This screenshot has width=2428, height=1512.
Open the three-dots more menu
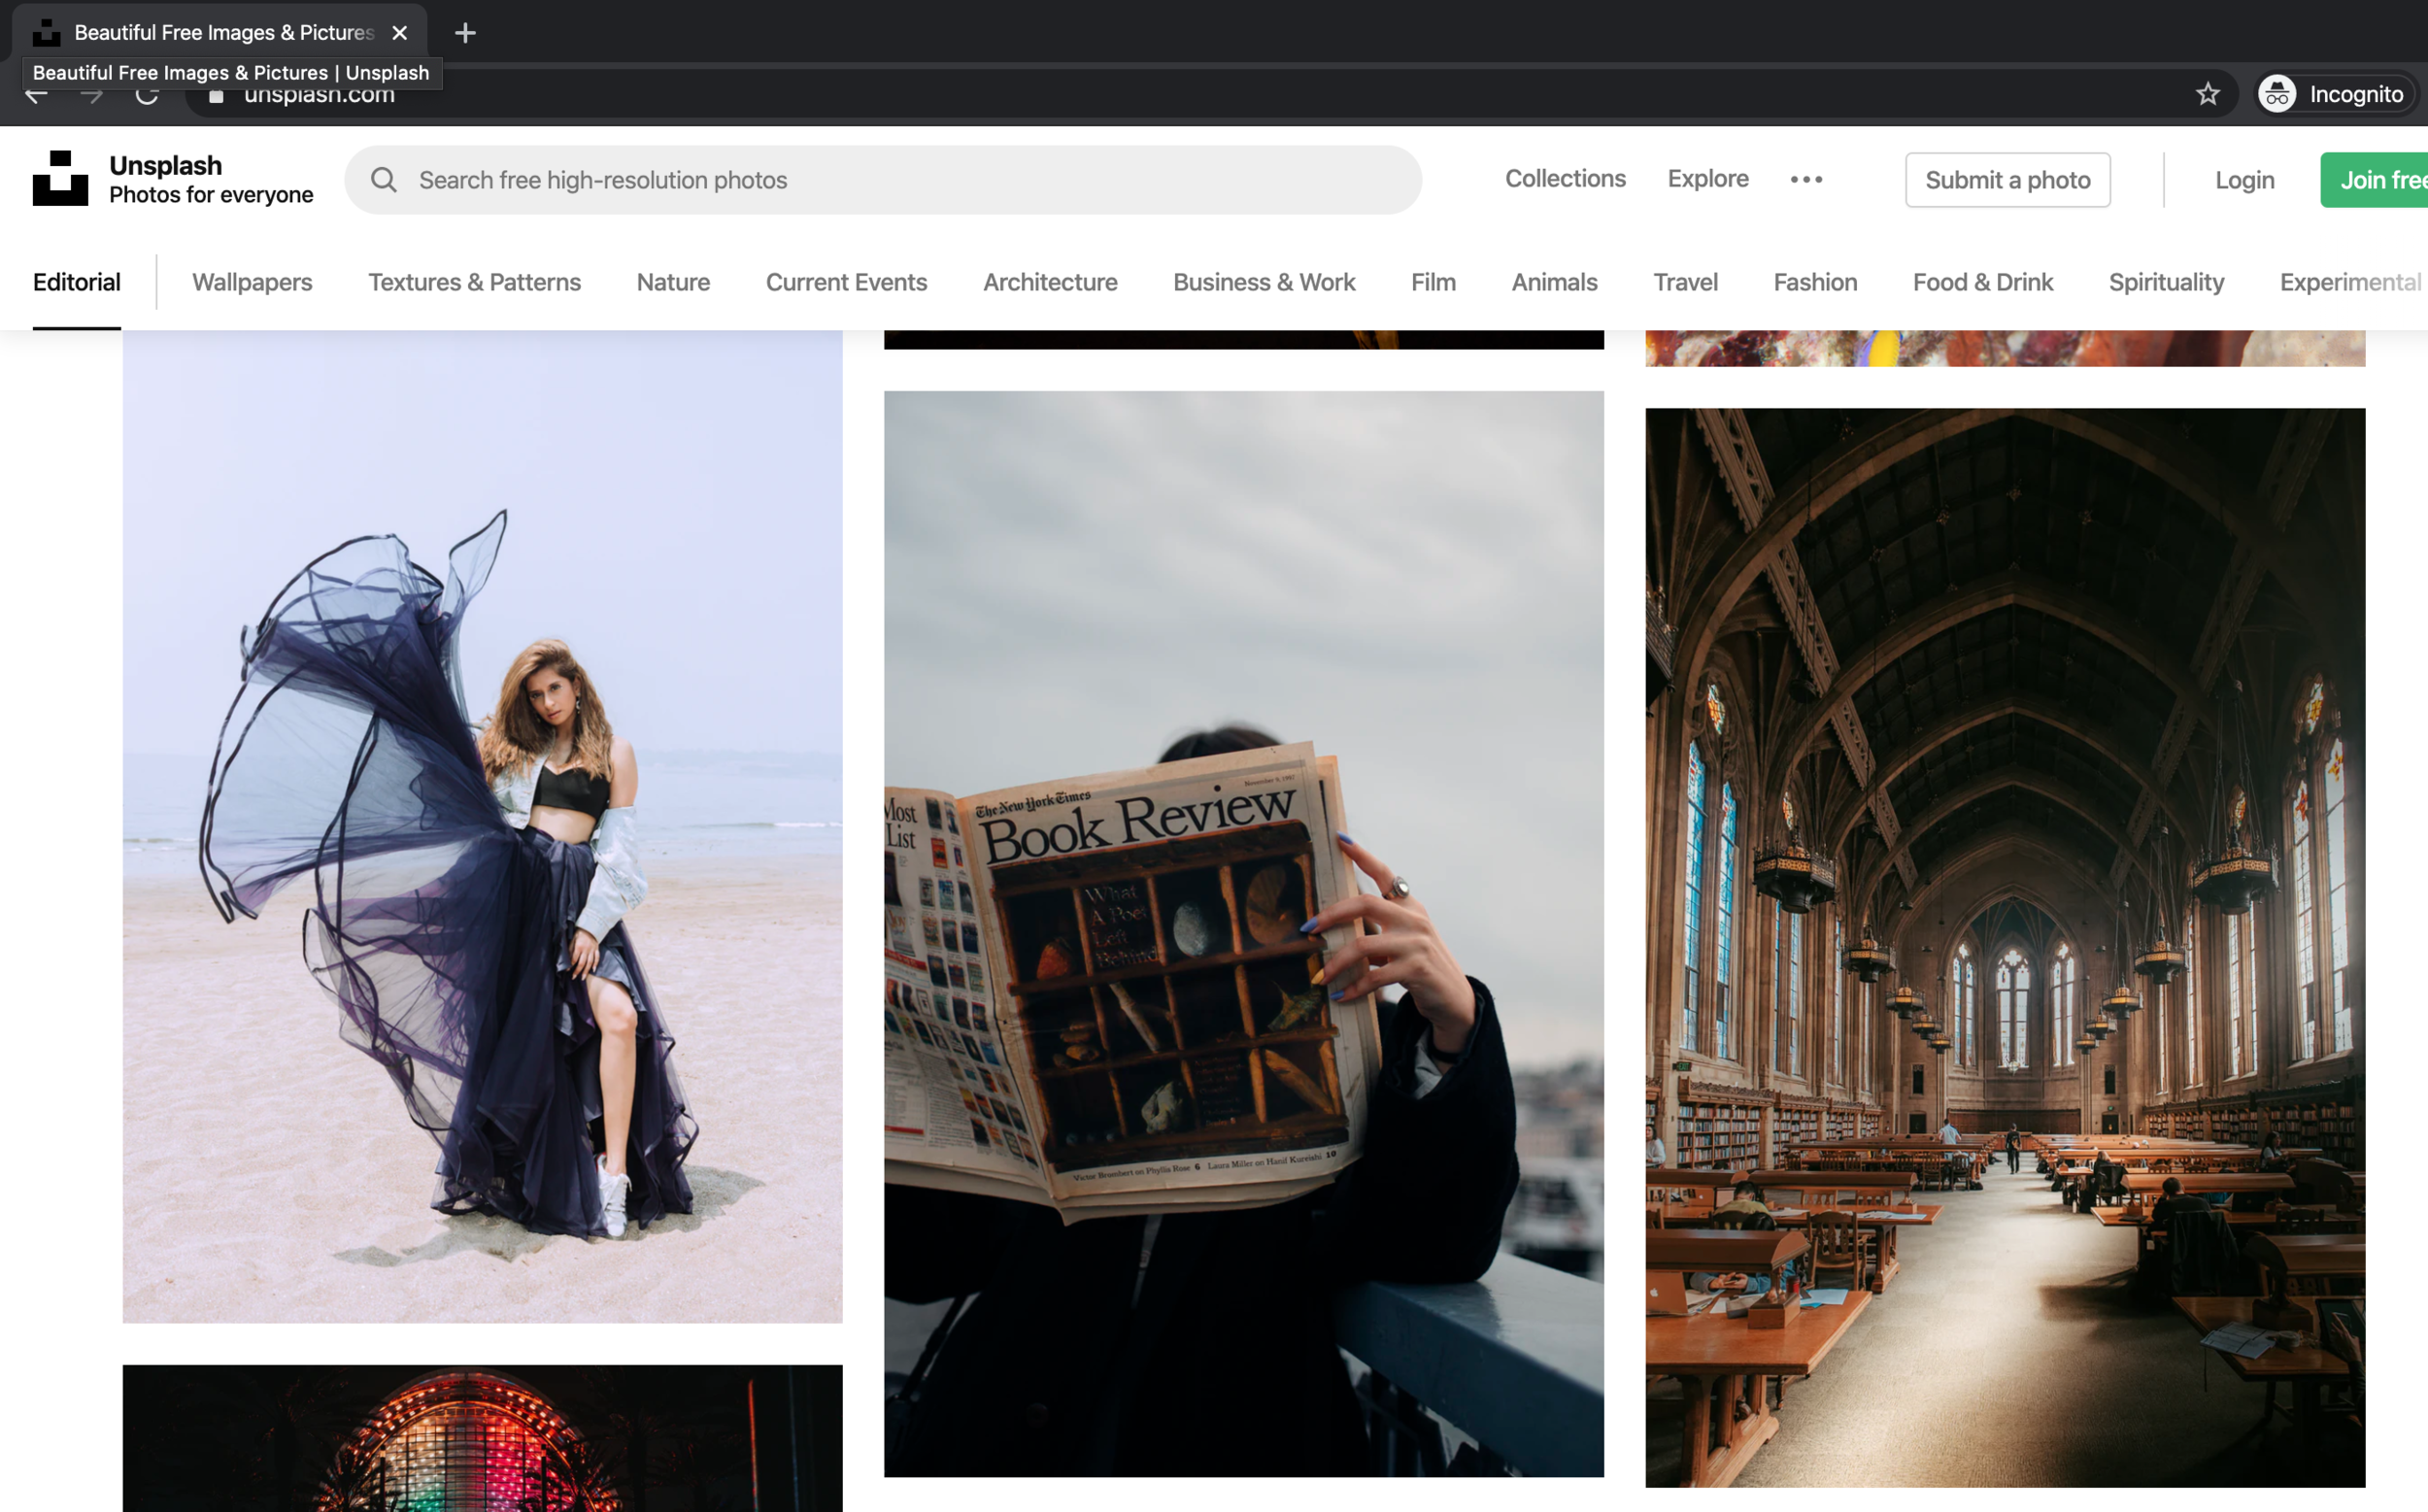tap(1806, 179)
